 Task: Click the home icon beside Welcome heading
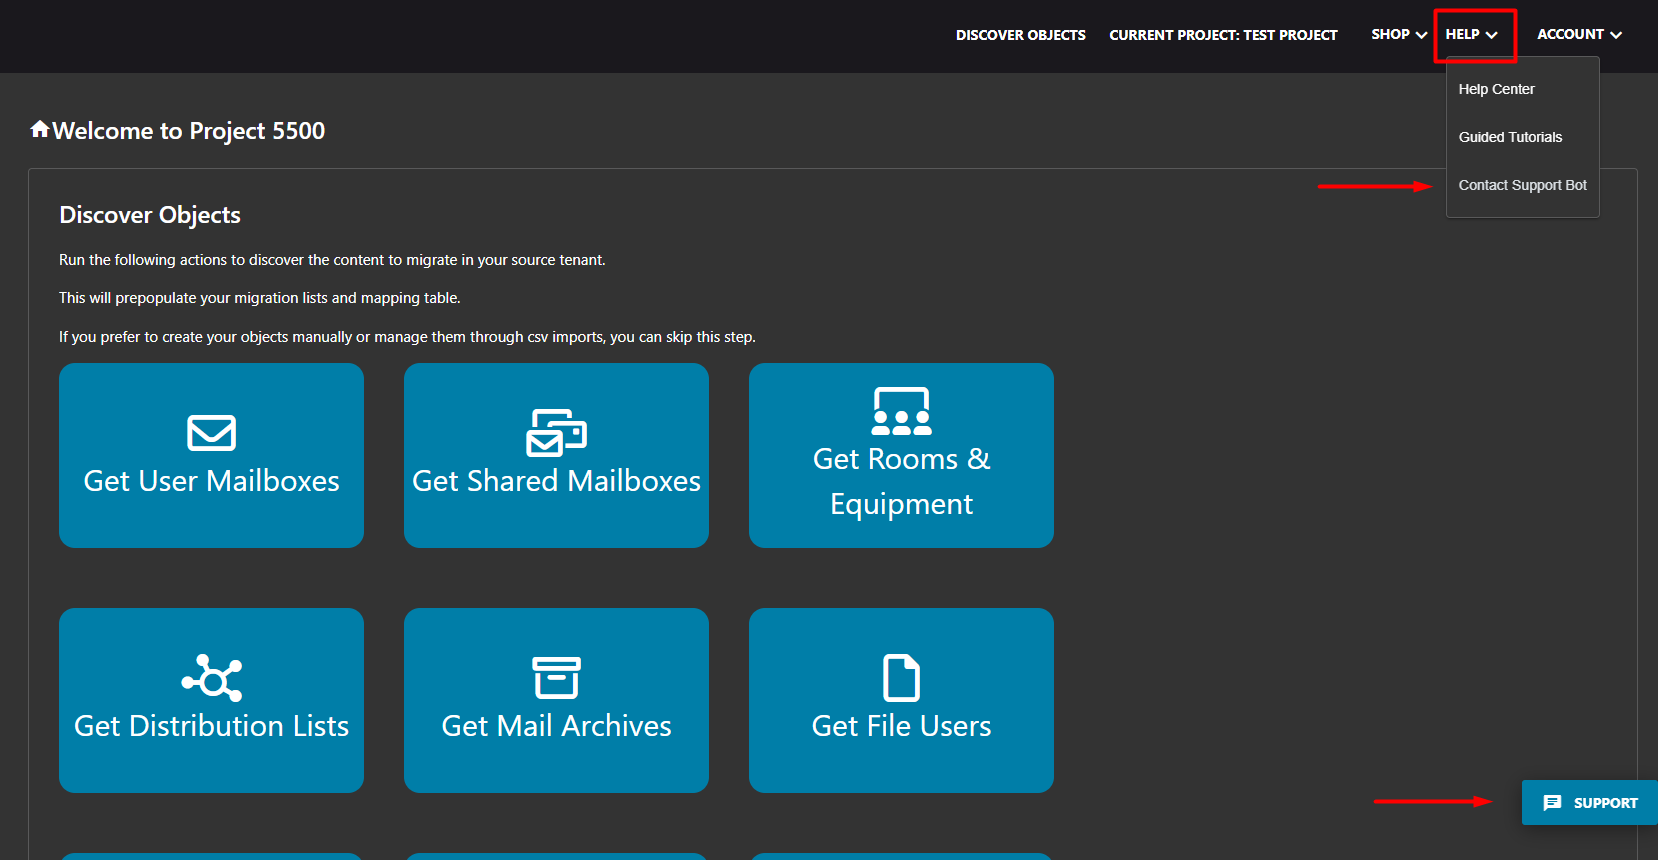point(40,129)
